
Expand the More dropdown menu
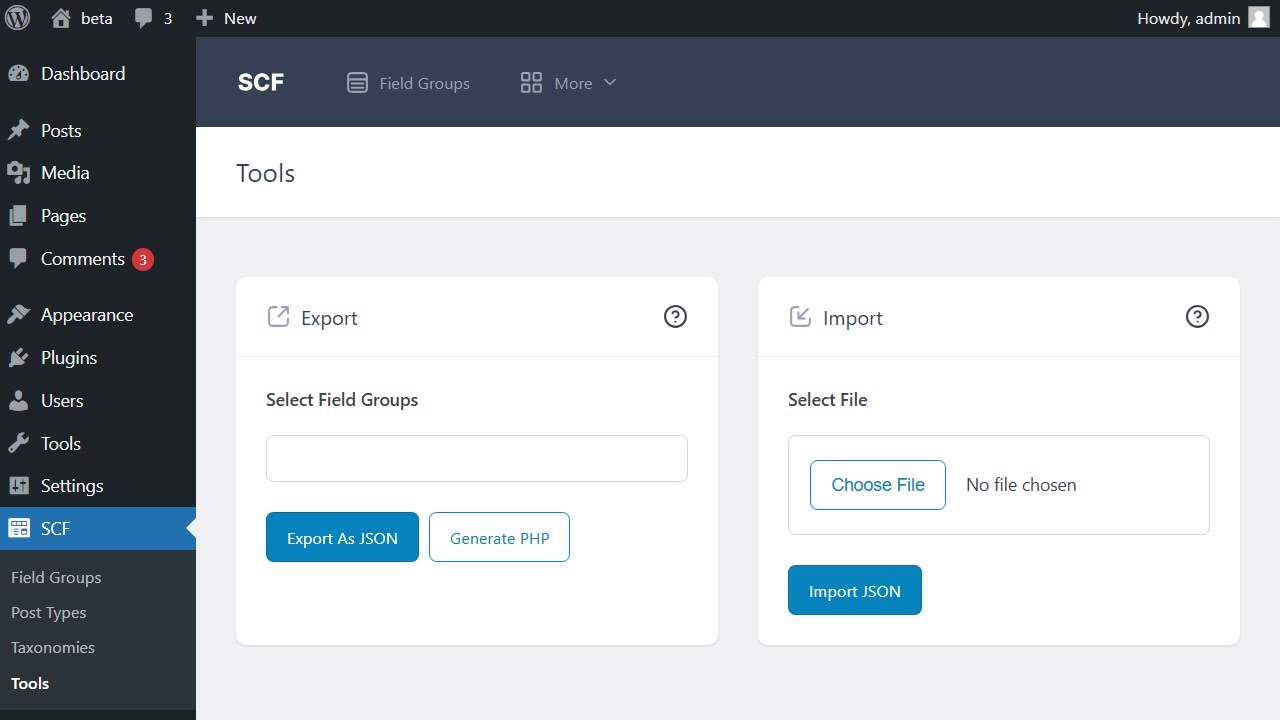(568, 83)
